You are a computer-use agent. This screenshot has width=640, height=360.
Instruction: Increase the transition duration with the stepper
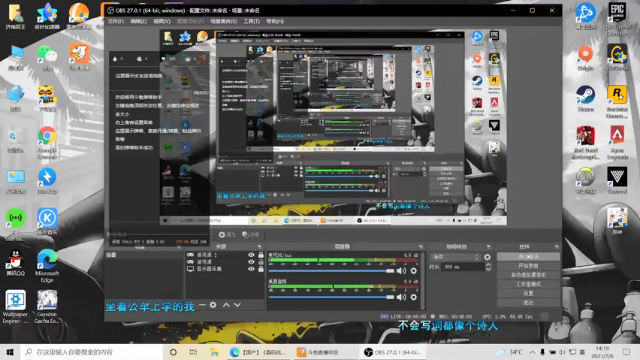point(488,265)
